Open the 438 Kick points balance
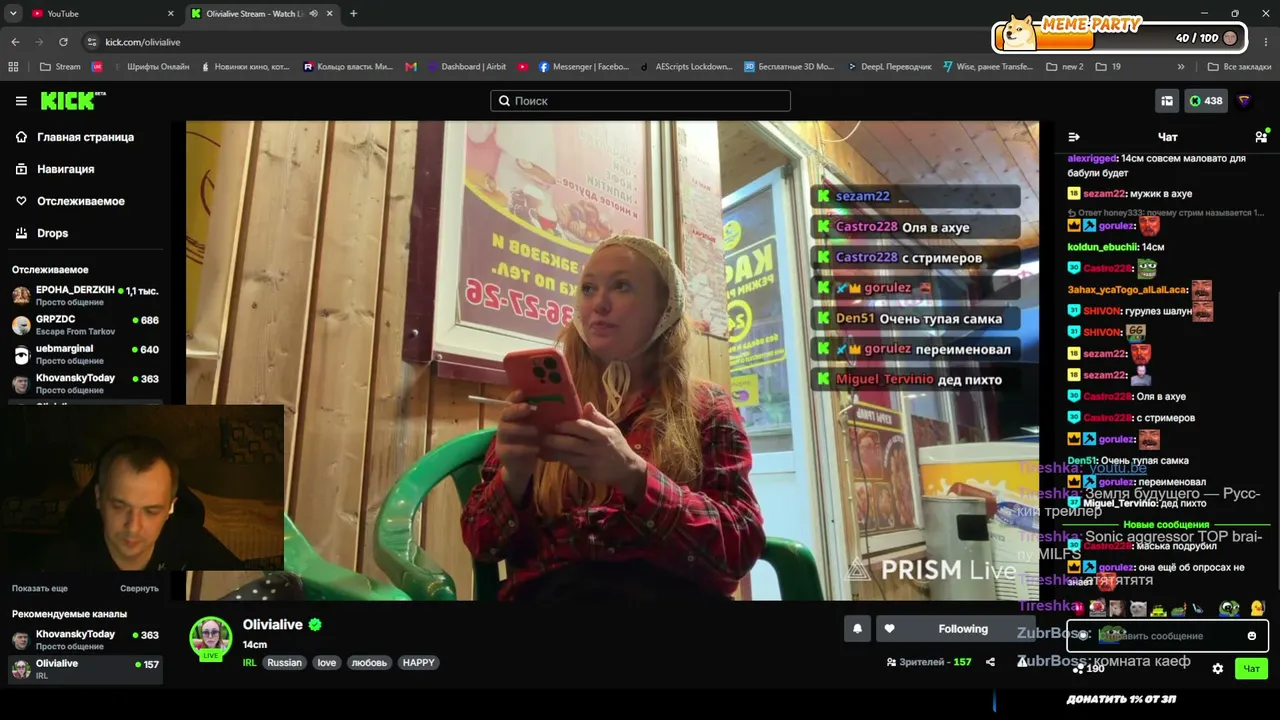 [x=1206, y=101]
